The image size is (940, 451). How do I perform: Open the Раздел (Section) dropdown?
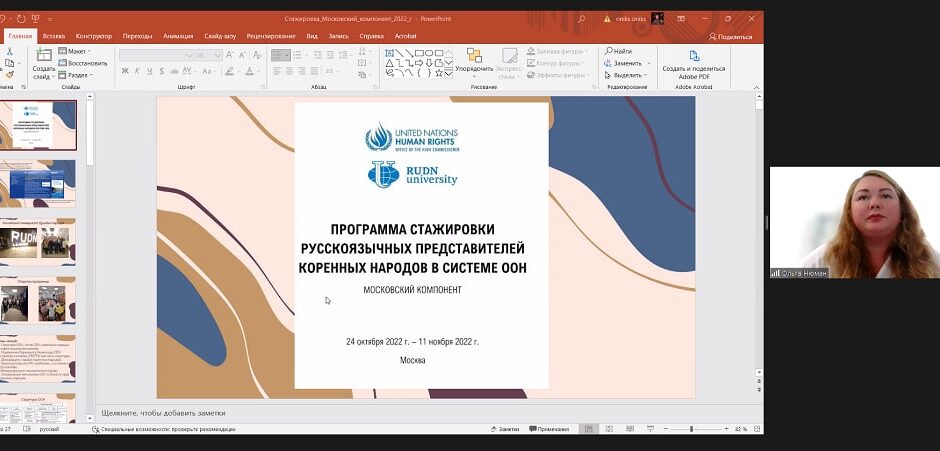(76, 75)
